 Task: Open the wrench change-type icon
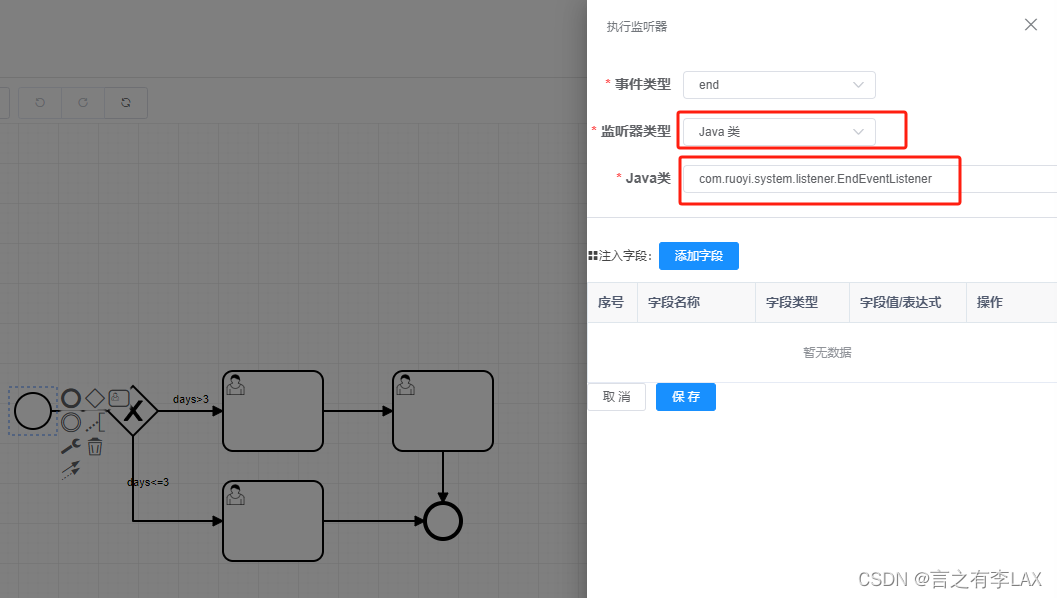pos(70,446)
